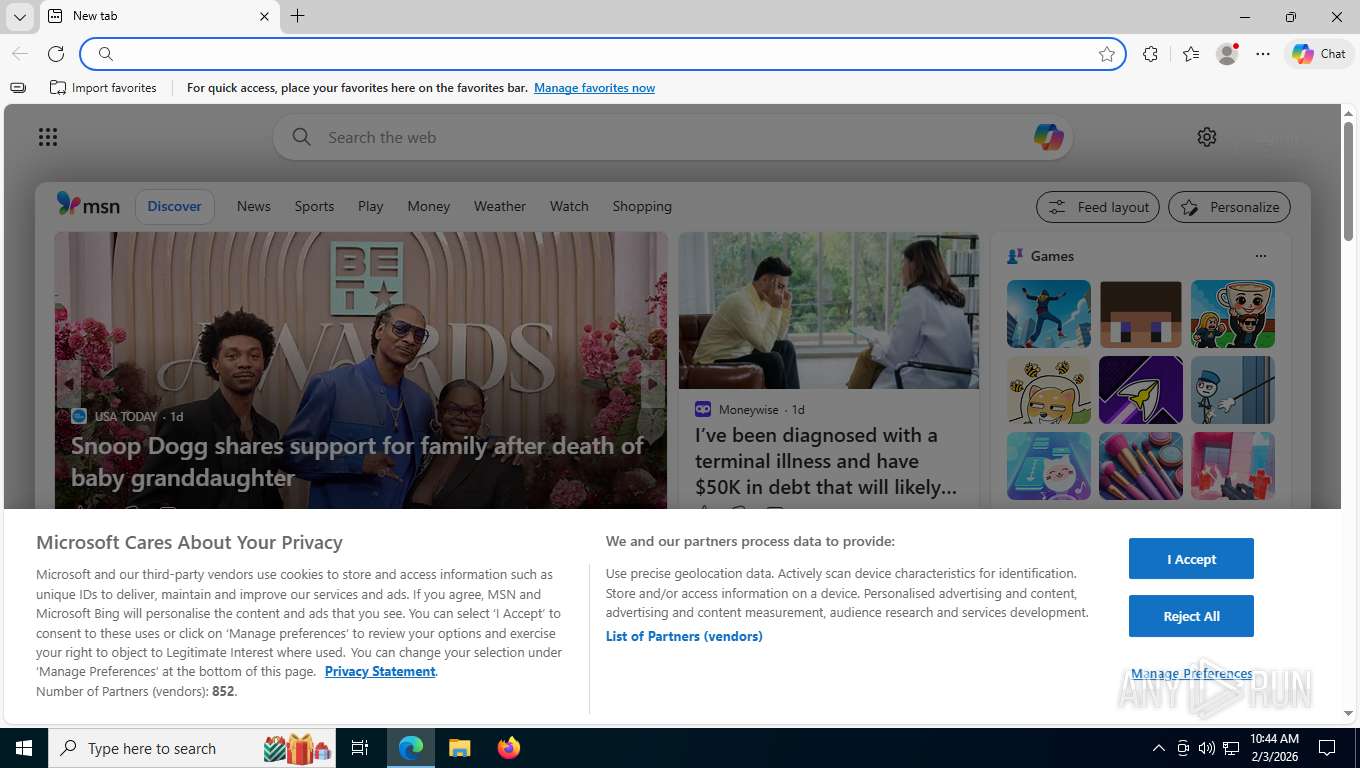
Task: Open the user profile avatar
Action: point(1227,54)
